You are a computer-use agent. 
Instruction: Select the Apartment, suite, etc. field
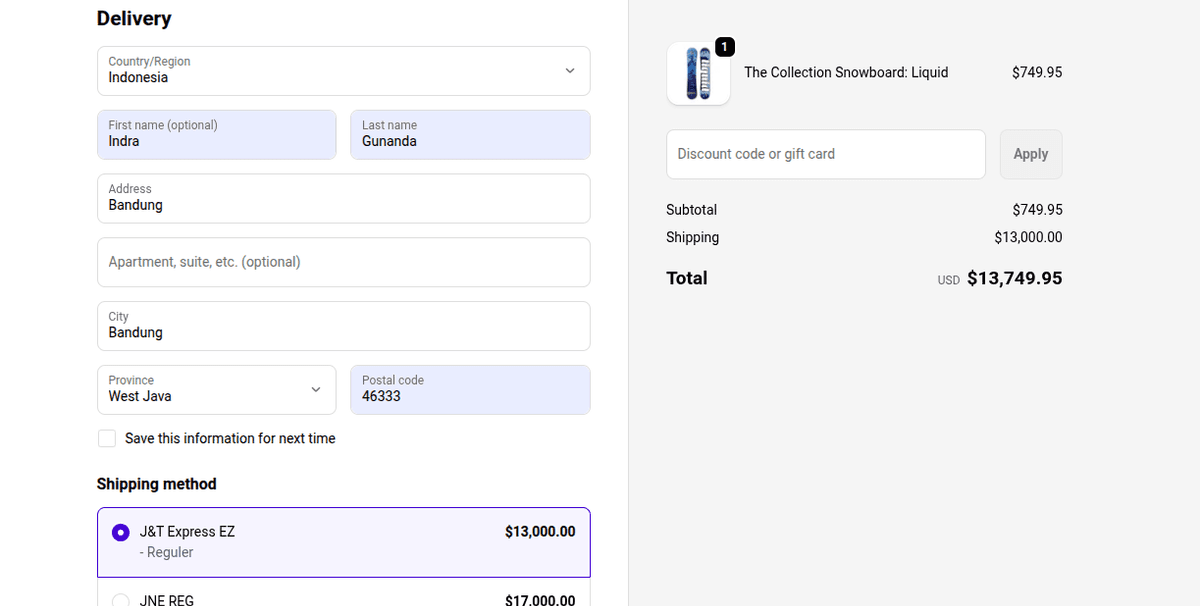tap(343, 262)
